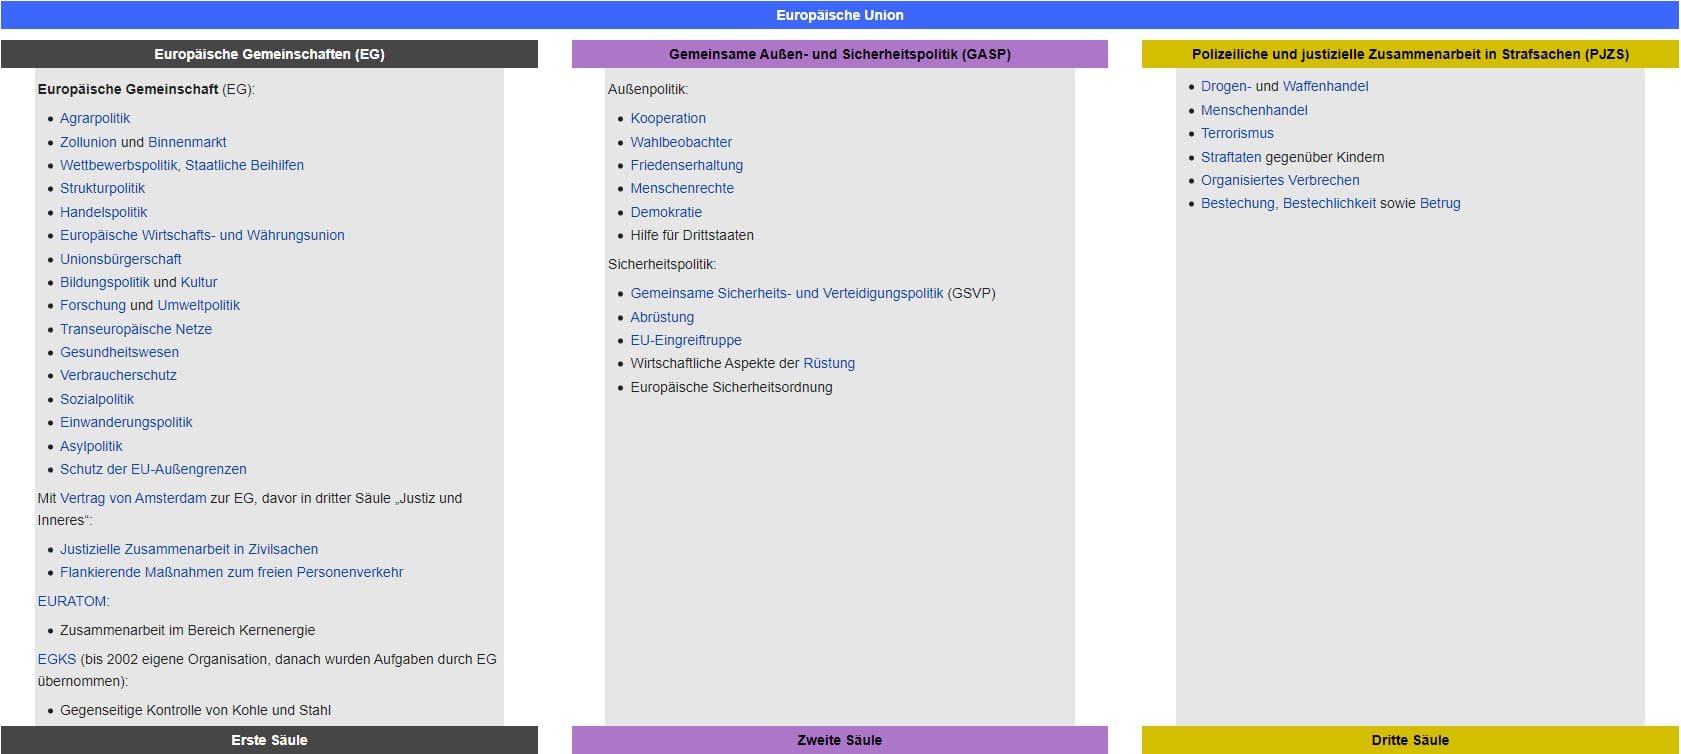Follow the Unionsbürgerschaft link
The width and height of the screenshot is (1681, 754).
pos(121,259)
